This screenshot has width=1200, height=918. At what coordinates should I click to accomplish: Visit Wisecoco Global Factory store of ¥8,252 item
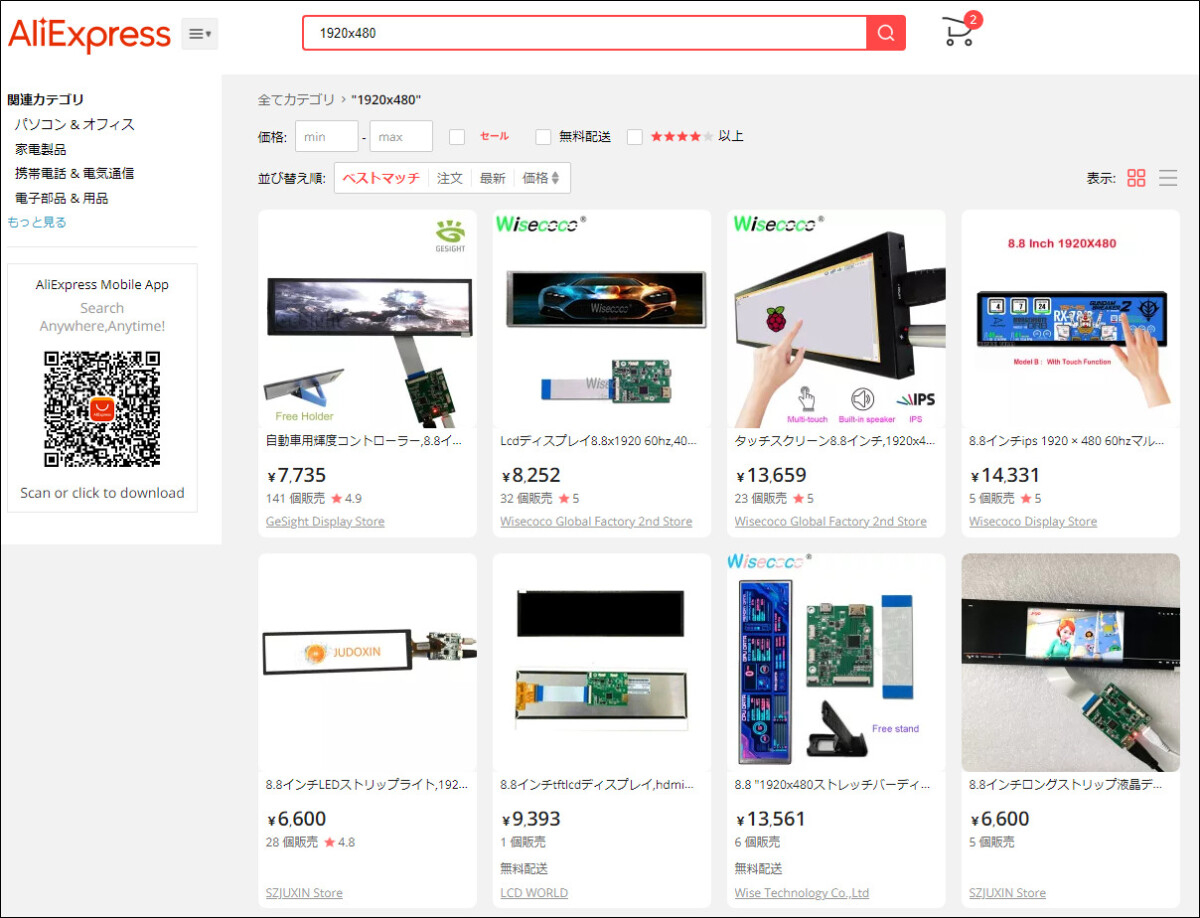[x=596, y=521]
